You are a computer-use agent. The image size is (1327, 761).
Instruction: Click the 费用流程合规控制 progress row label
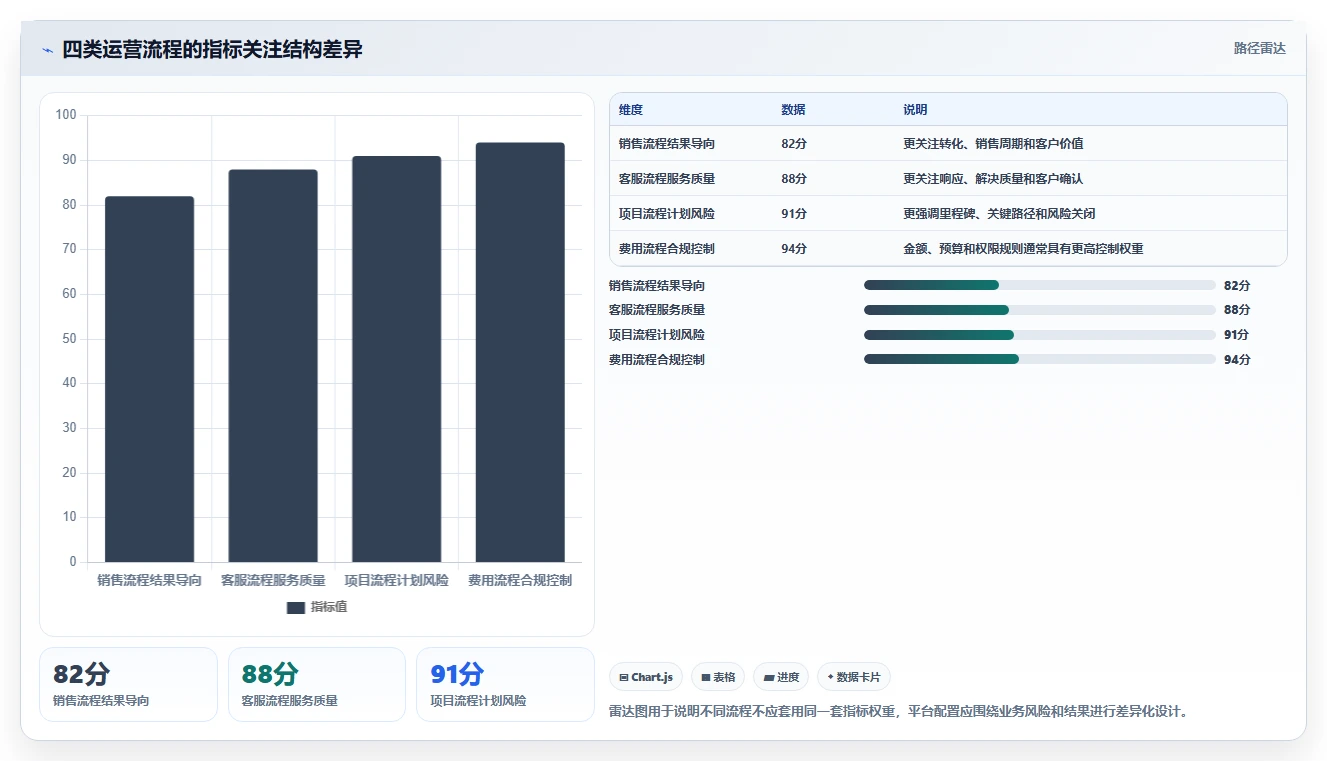[x=657, y=360]
